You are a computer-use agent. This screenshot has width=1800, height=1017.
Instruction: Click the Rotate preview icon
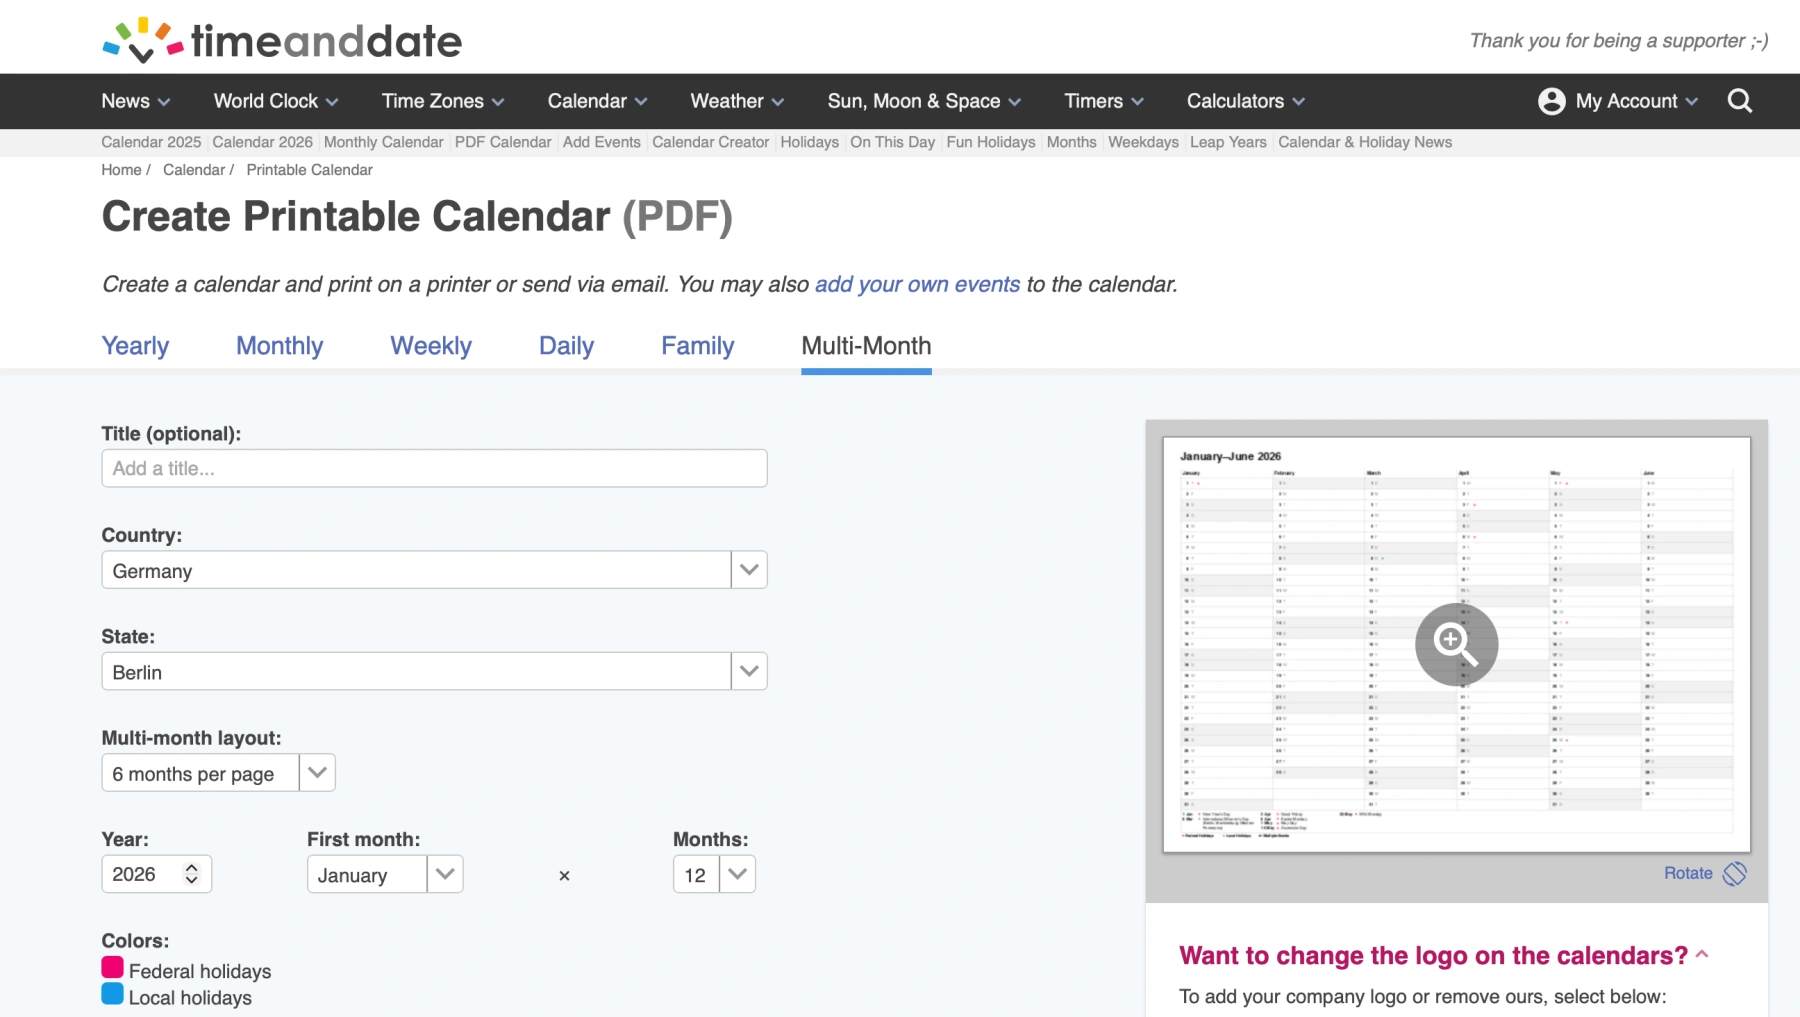pyautogui.click(x=1734, y=873)
